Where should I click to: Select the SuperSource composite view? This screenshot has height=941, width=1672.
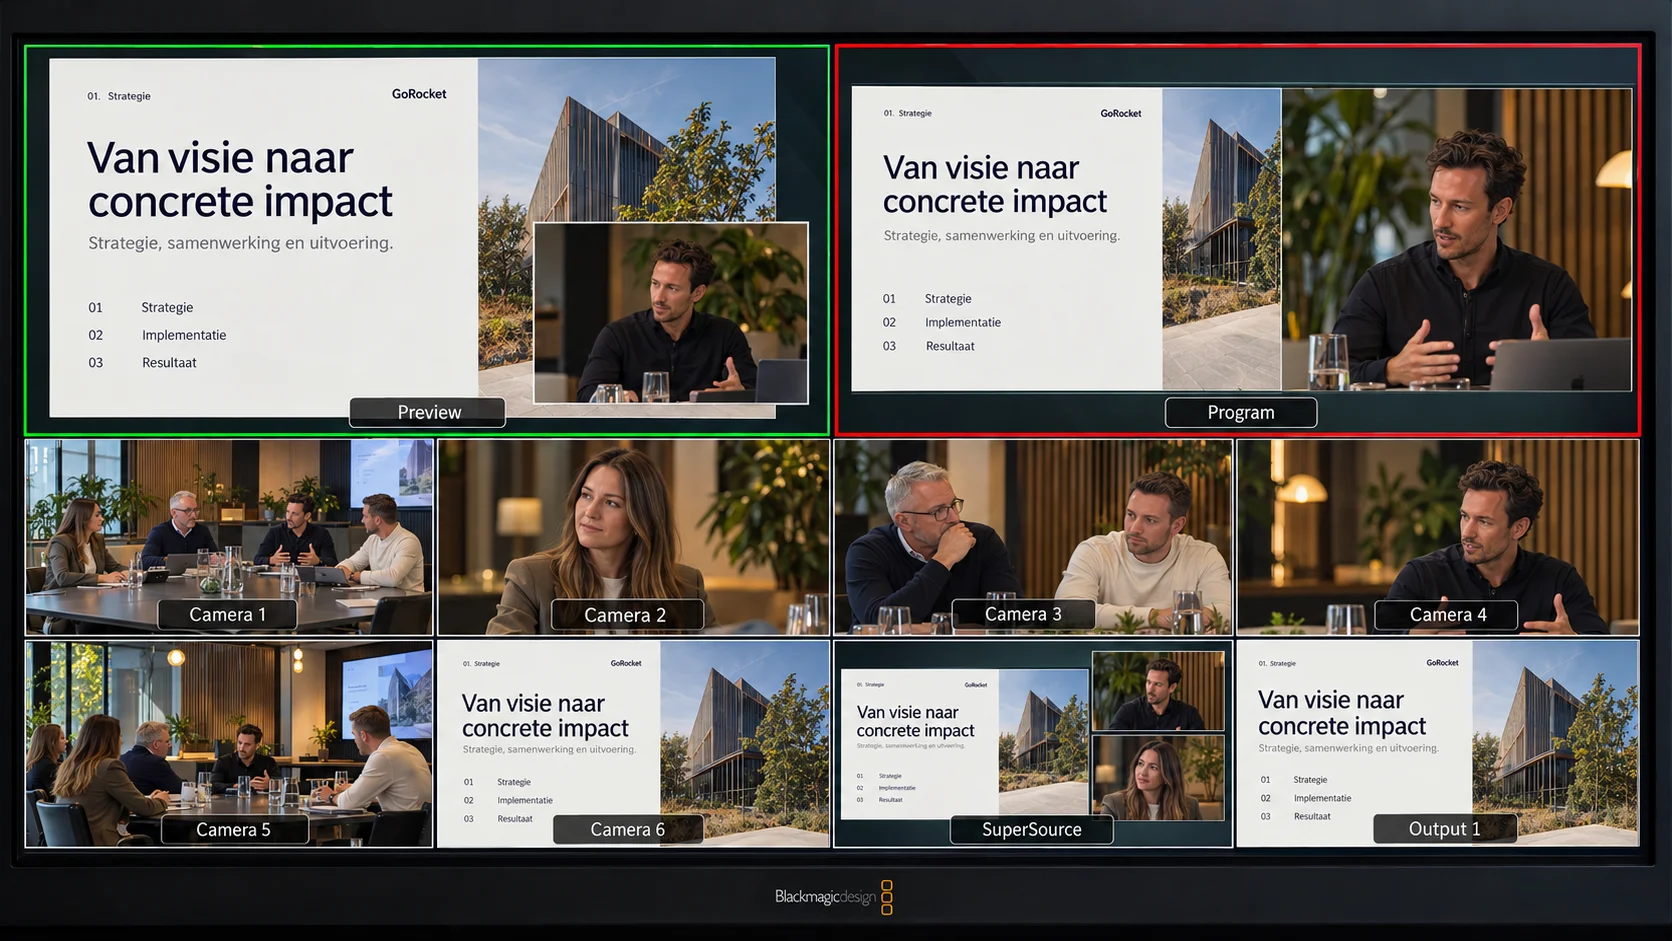[x=1033, y=744]
